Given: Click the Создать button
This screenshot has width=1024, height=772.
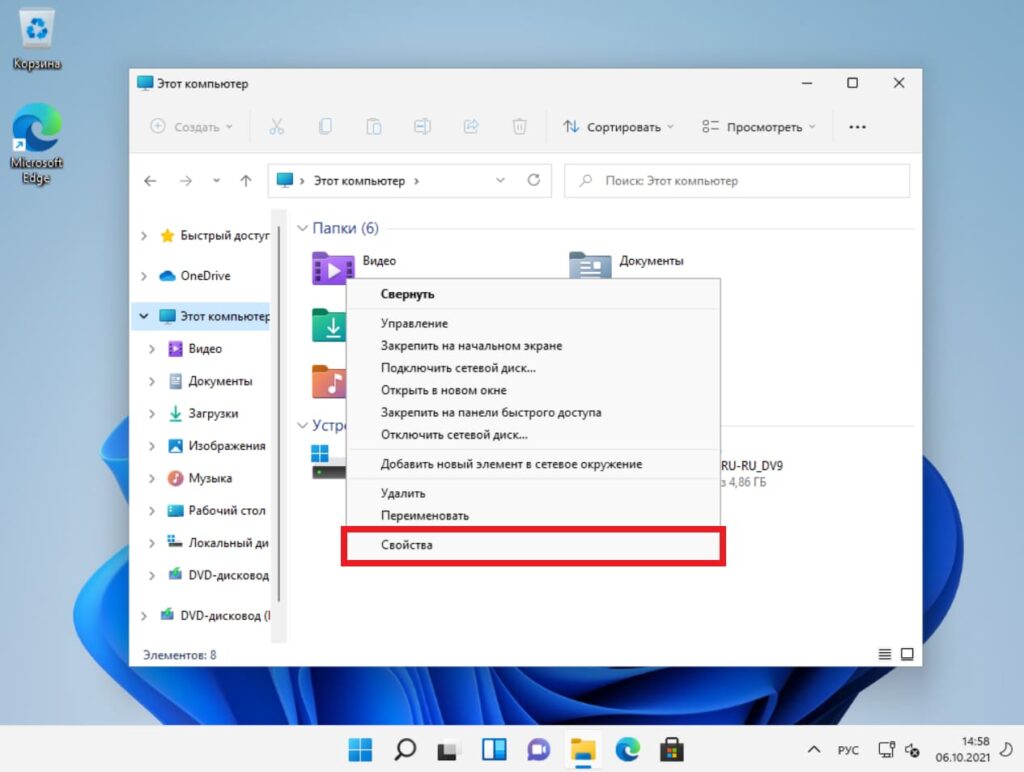Looking at the screenshot, I should pos(190,127).
